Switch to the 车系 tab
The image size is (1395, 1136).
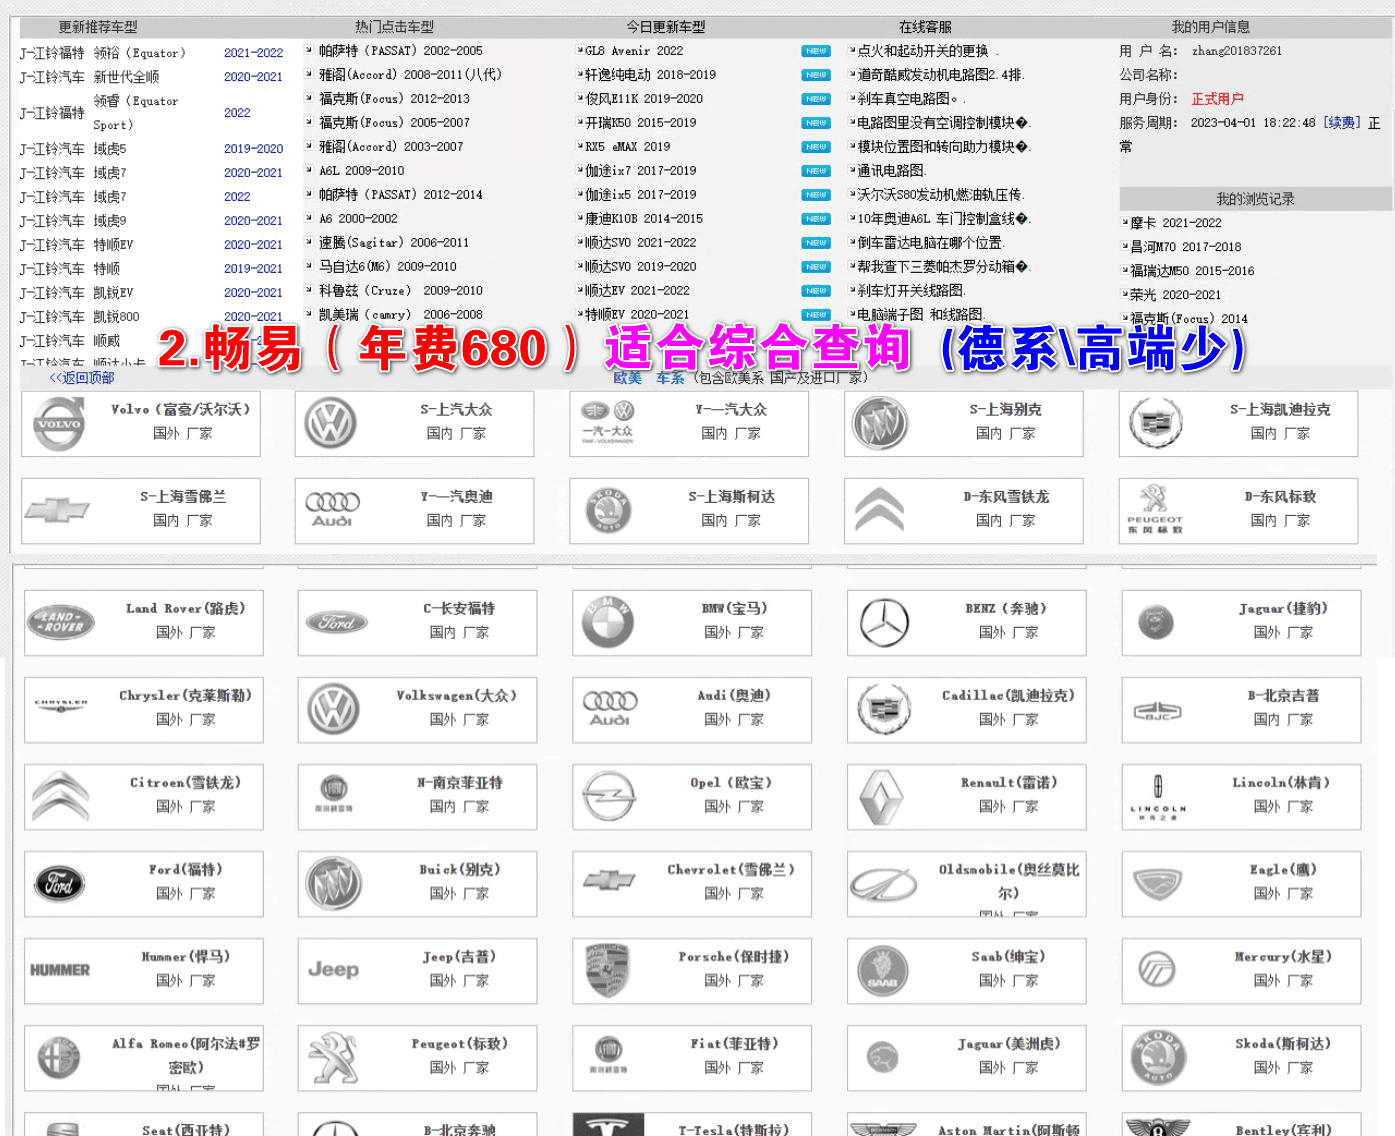[670, 379]
